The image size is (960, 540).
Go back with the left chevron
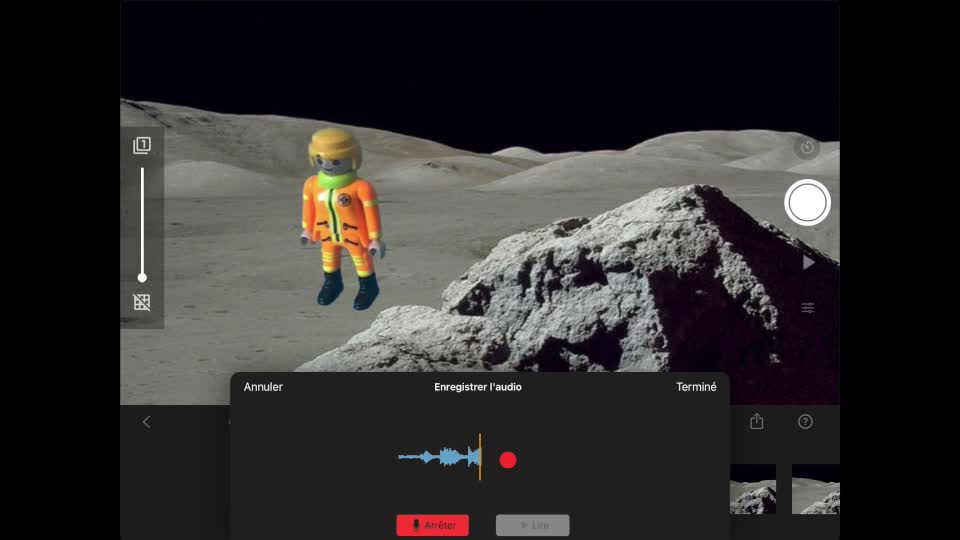(x=146, y=422)
